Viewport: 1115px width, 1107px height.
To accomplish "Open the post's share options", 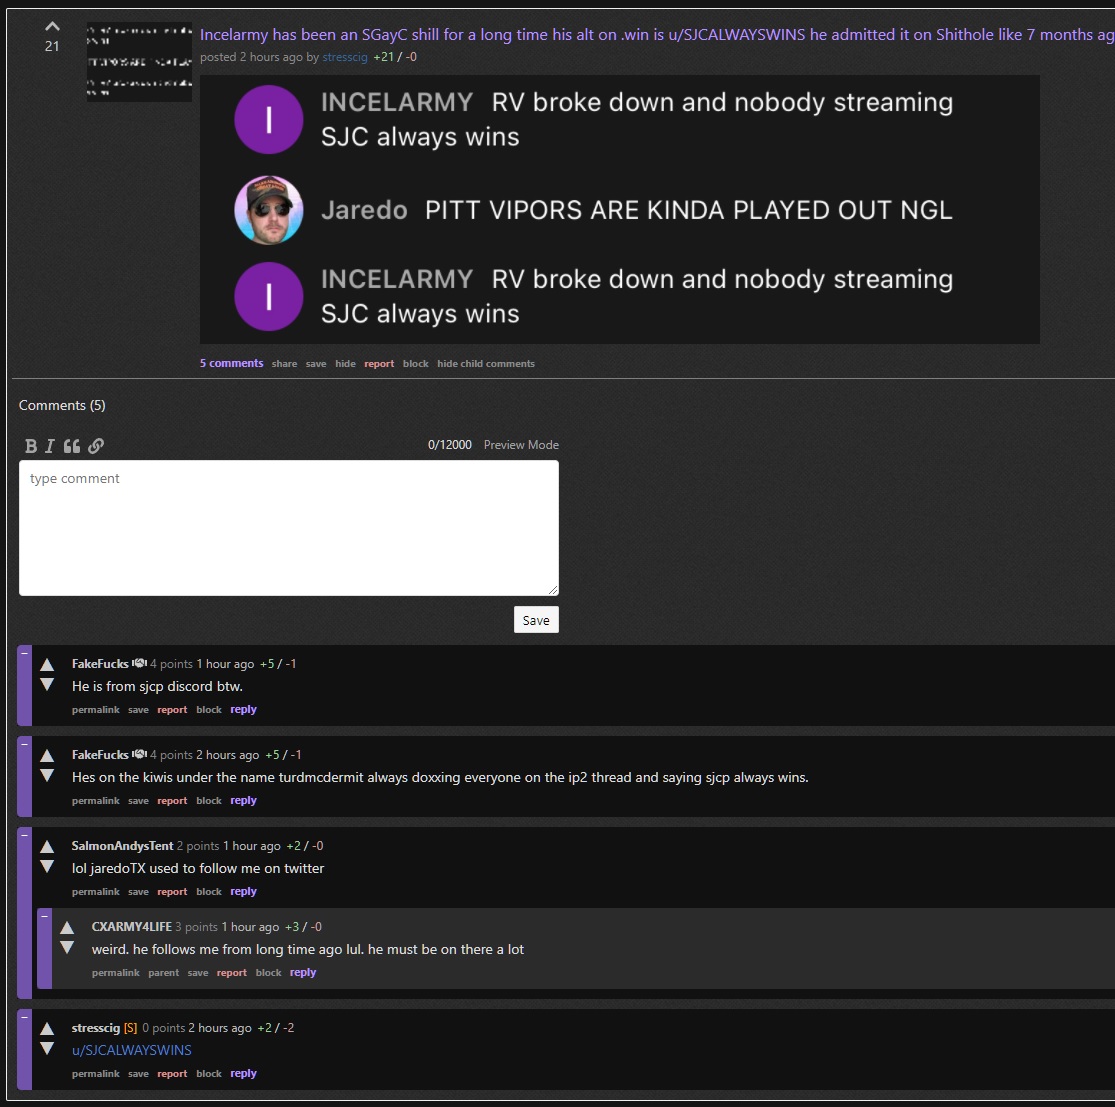I will pos(284,363).
